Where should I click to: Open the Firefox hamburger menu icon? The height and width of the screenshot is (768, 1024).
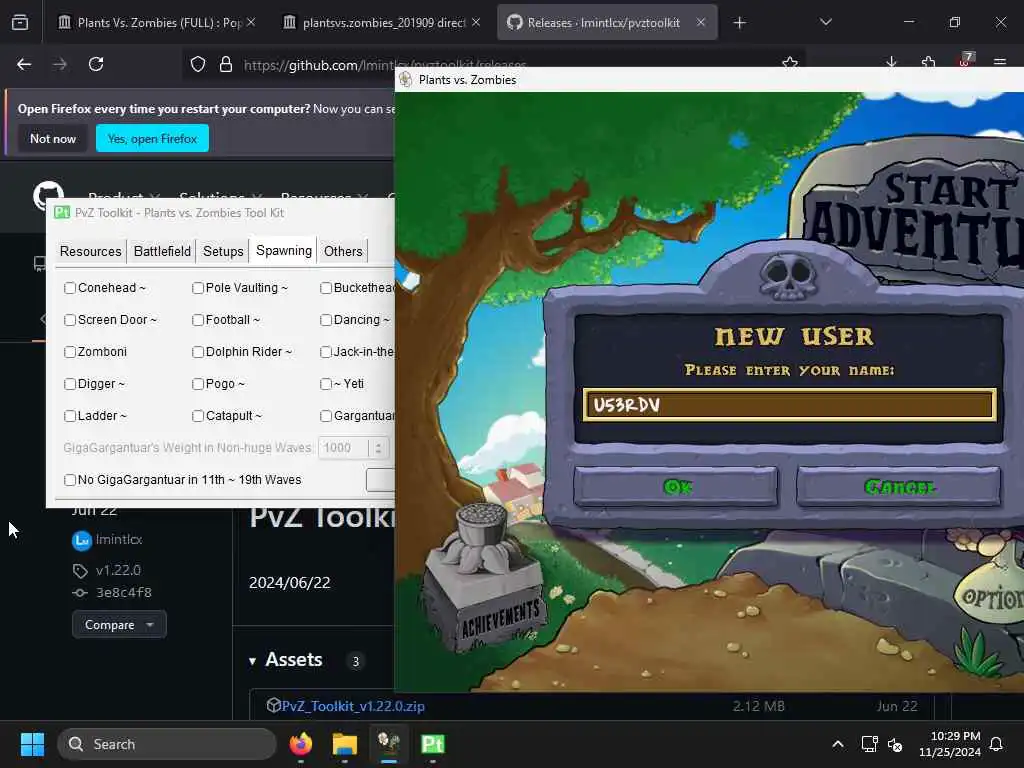999,63
